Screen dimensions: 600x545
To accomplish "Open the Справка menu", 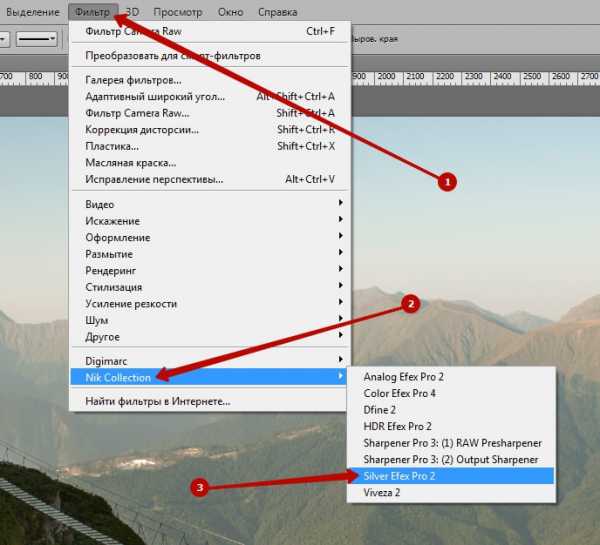I will coord(277,12).
